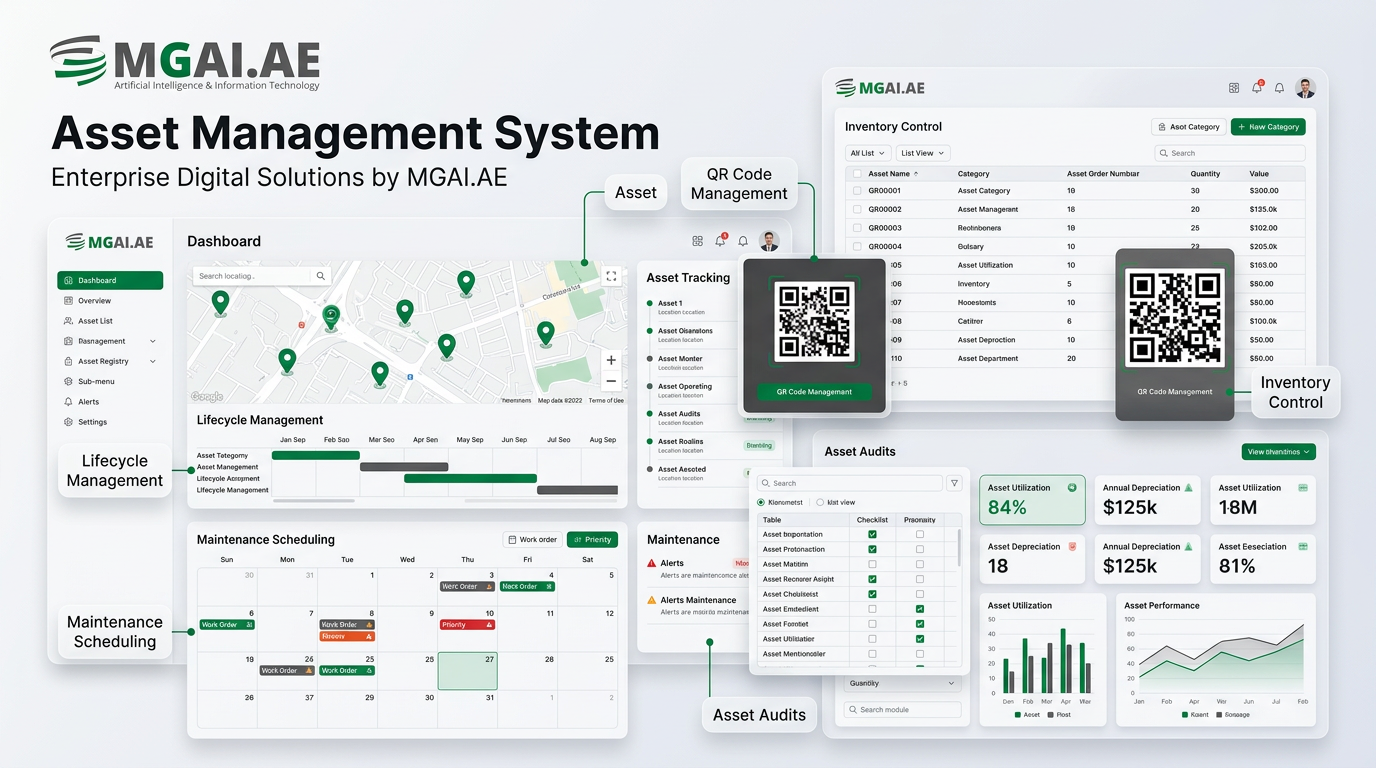This screenshot has width=1376, height=768.
Task: Open the Quantity dropdown below checklist
Action: pos(902,684)
